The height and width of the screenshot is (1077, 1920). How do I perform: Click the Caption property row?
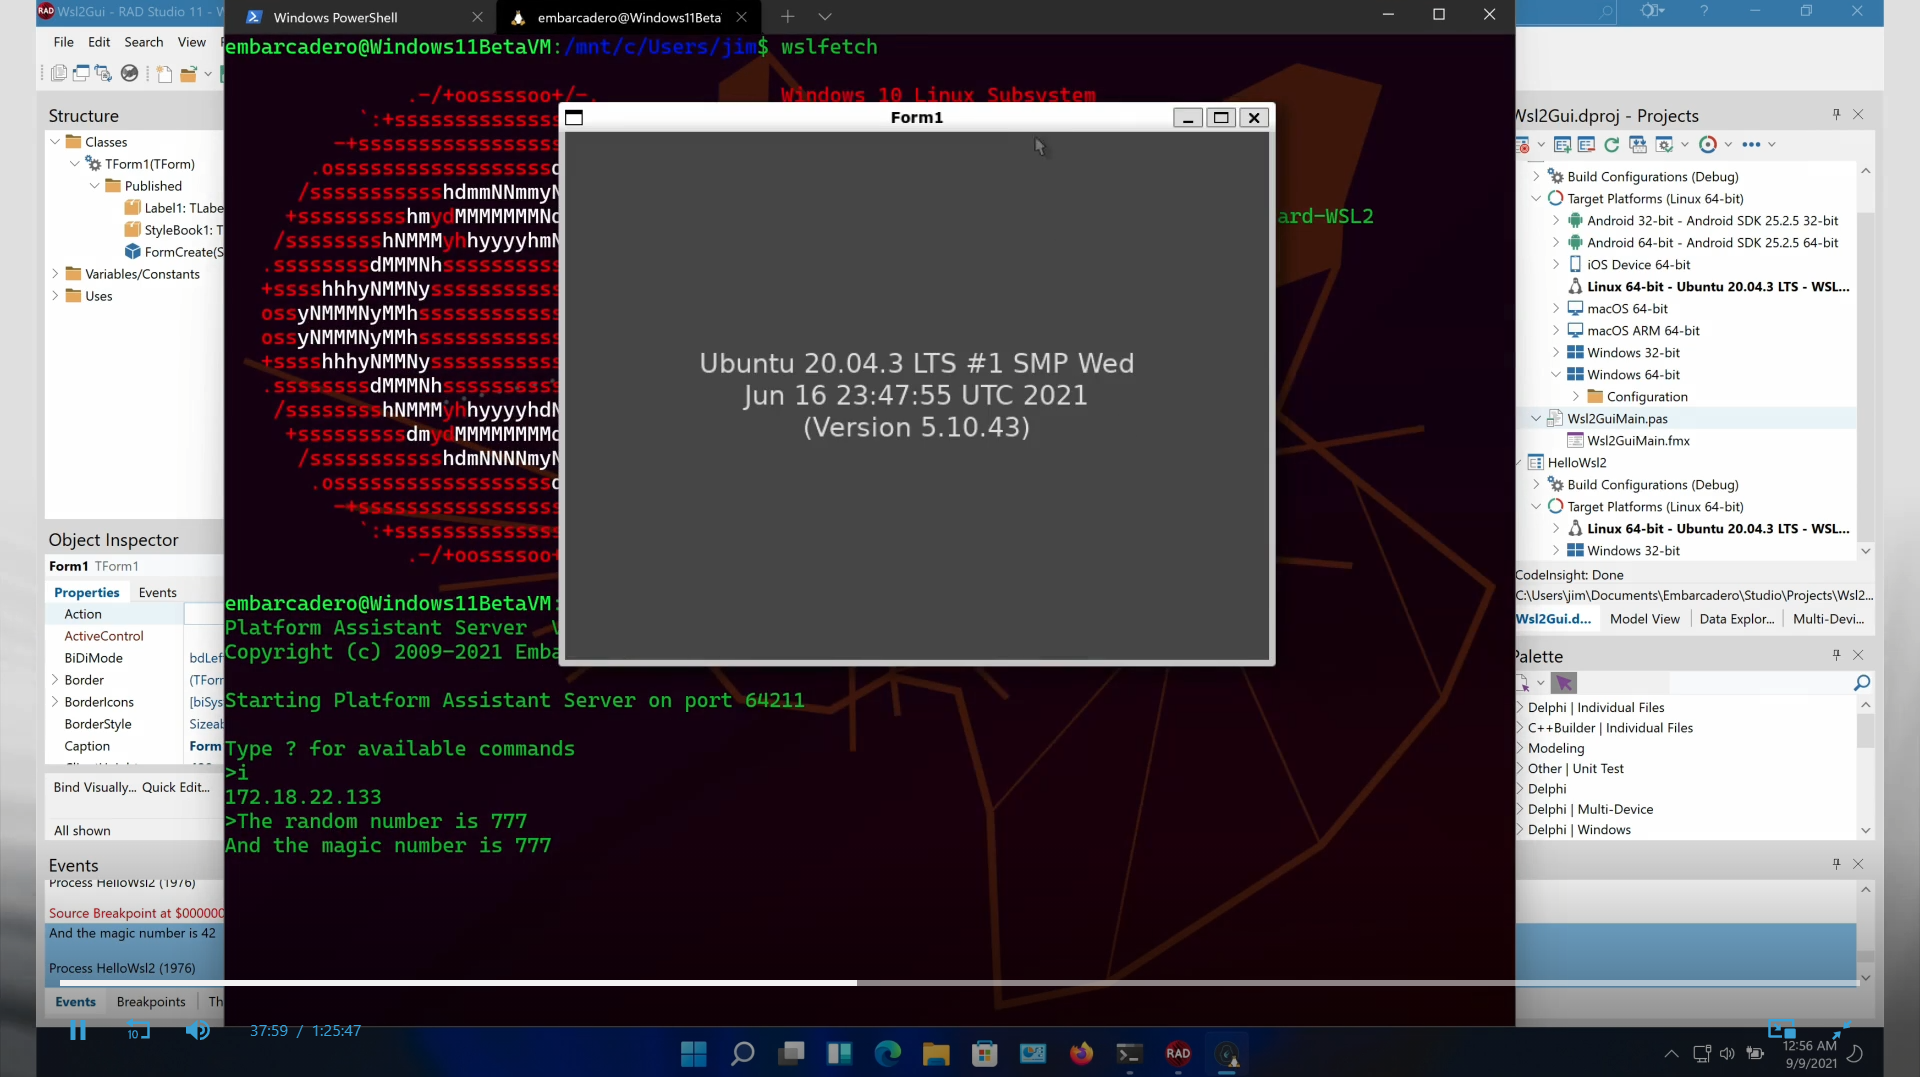134,747
